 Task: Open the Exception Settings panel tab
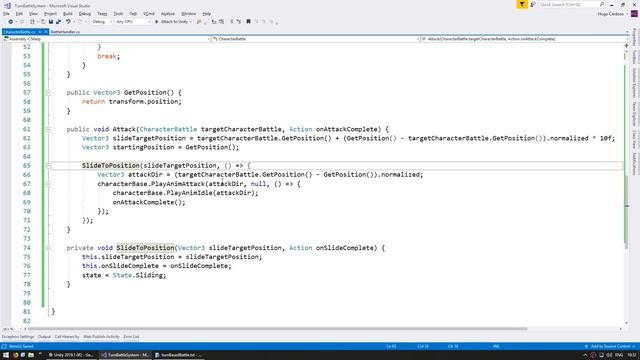pyautogui.click(x=18, y=337)
